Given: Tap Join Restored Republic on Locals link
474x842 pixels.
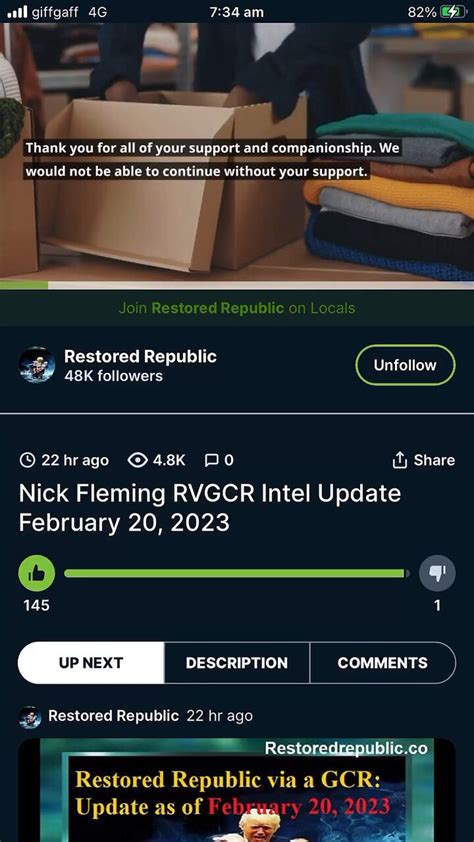Looking at the screenshot, I should (237, 308).
